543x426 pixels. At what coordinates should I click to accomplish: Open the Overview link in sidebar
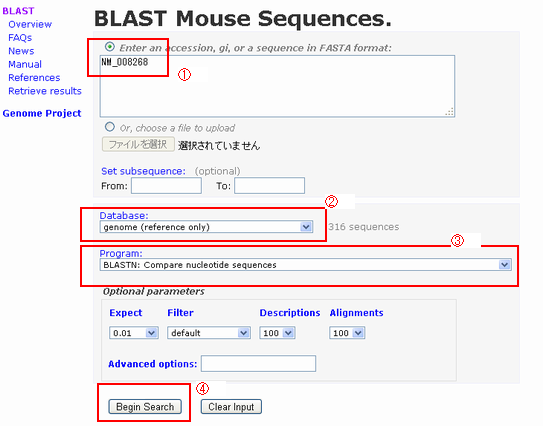[30, 24]
